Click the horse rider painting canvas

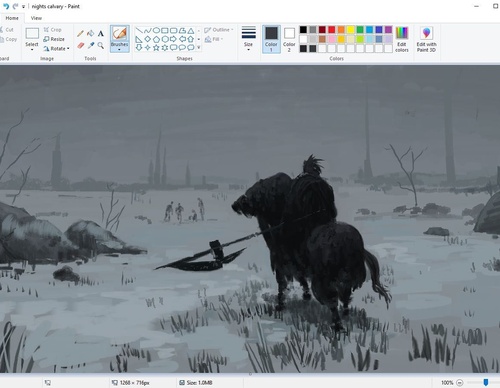point(250,219)
